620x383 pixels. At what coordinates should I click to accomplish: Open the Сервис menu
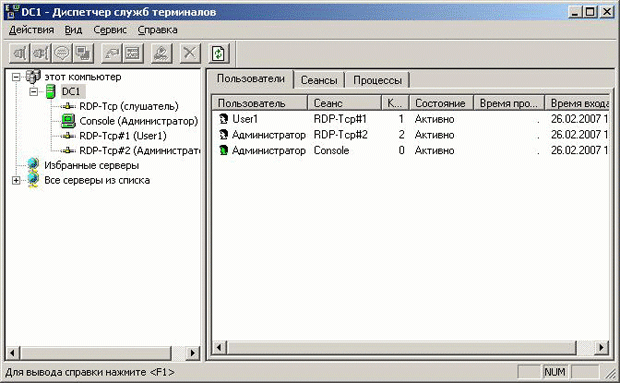(x=110, y=30)
